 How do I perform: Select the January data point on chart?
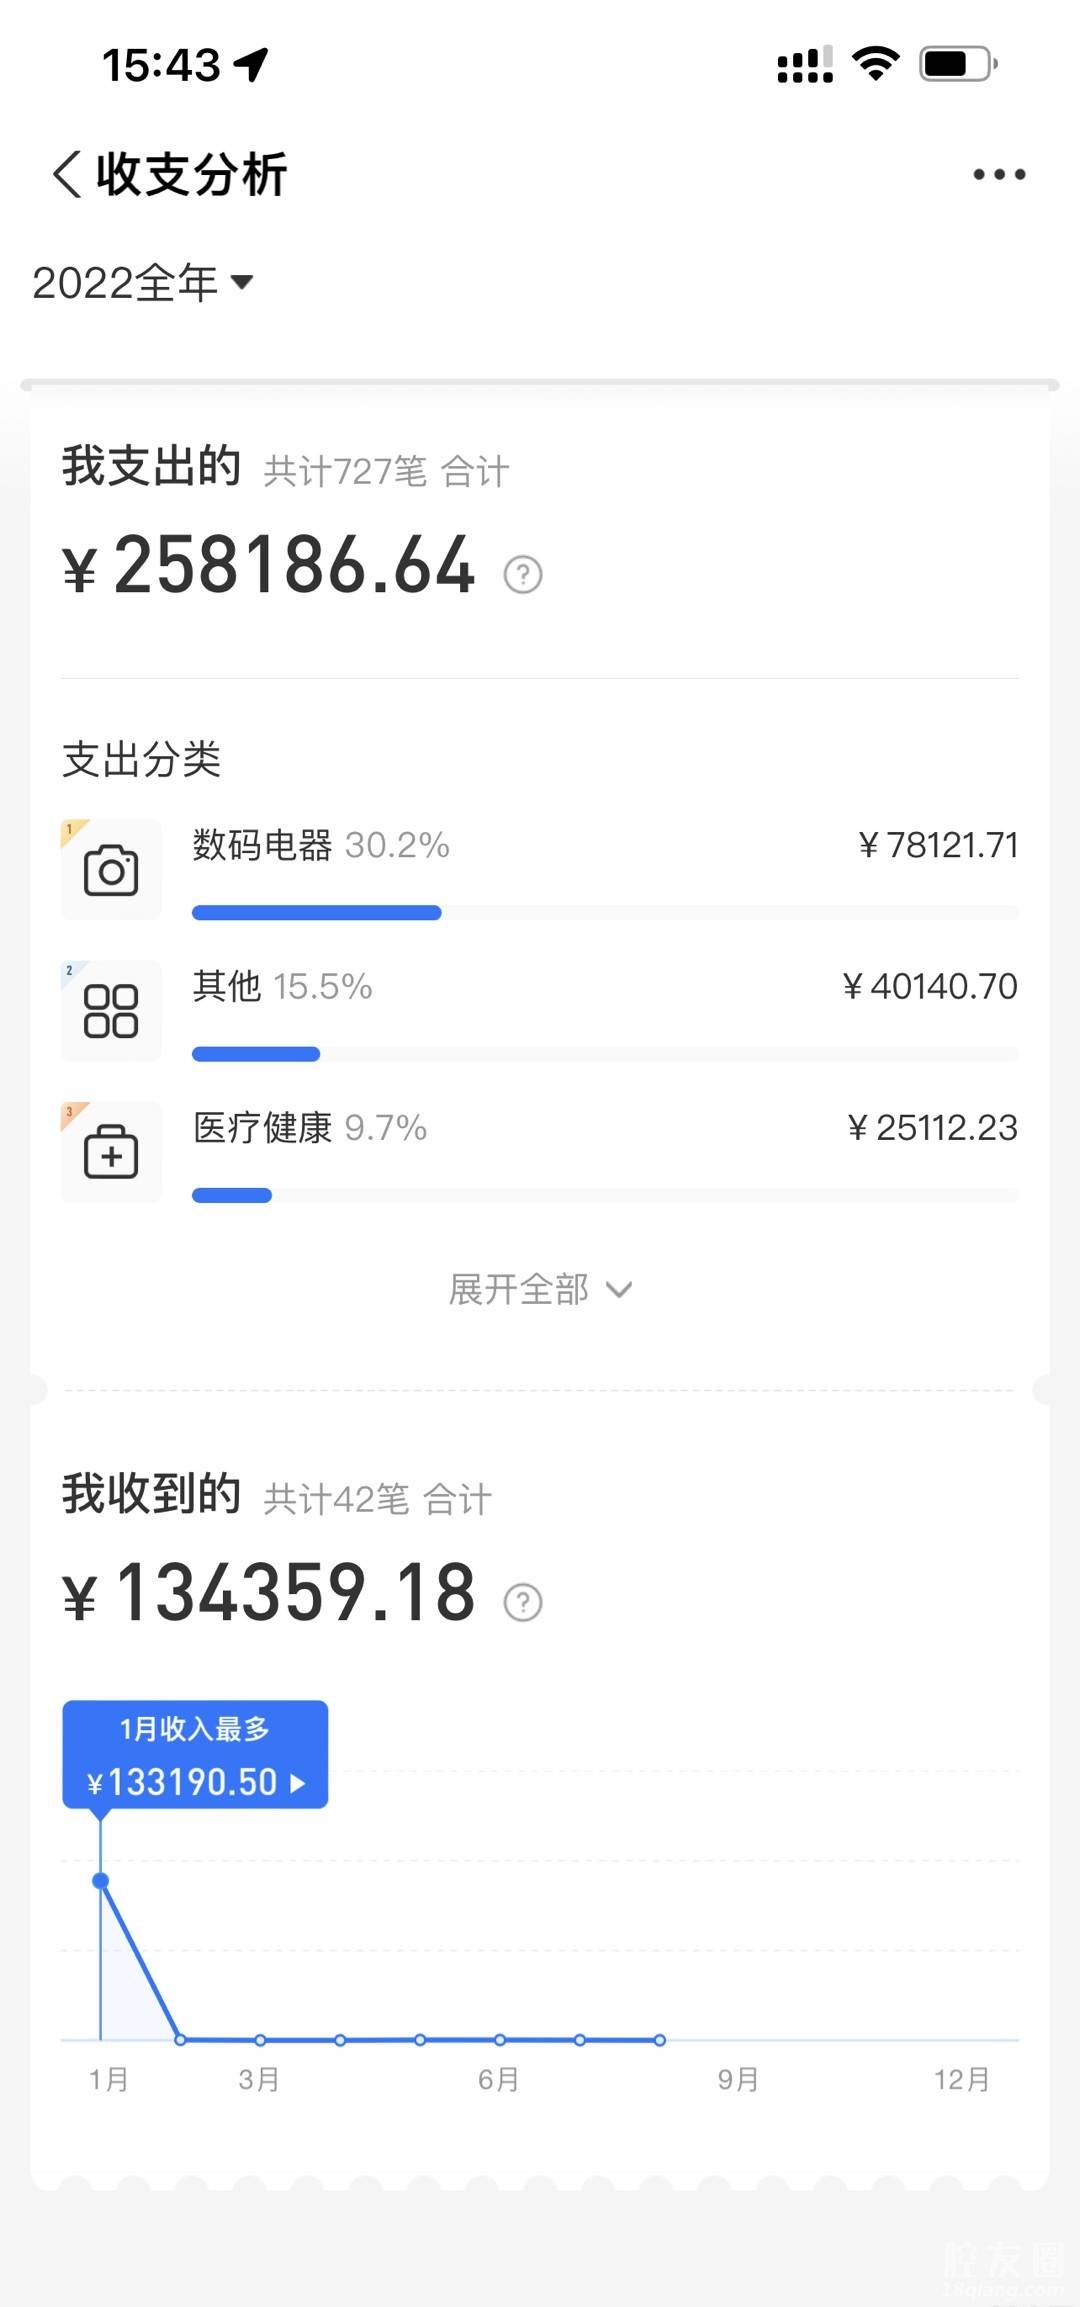pyautogui.click(x=101, y=1881)
